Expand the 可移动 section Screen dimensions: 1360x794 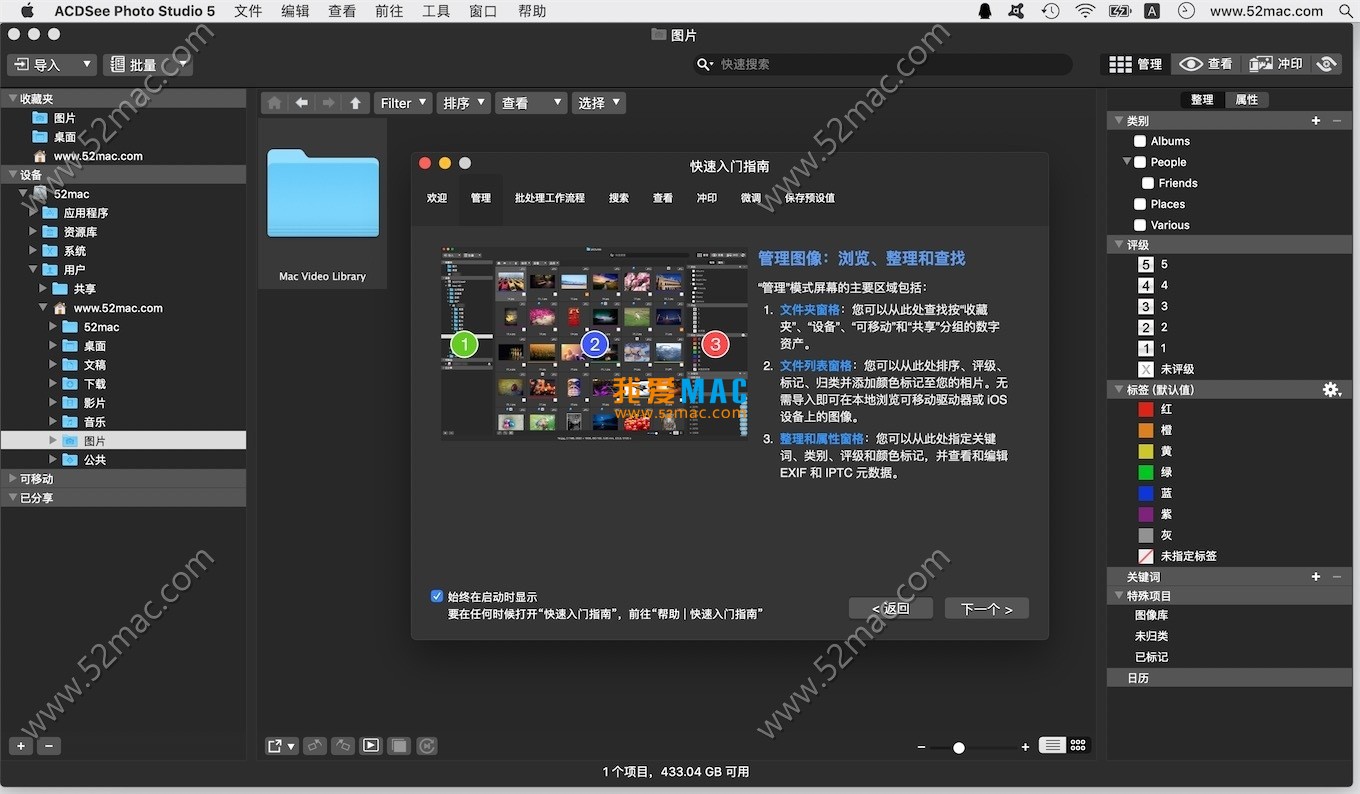(13, 479)
